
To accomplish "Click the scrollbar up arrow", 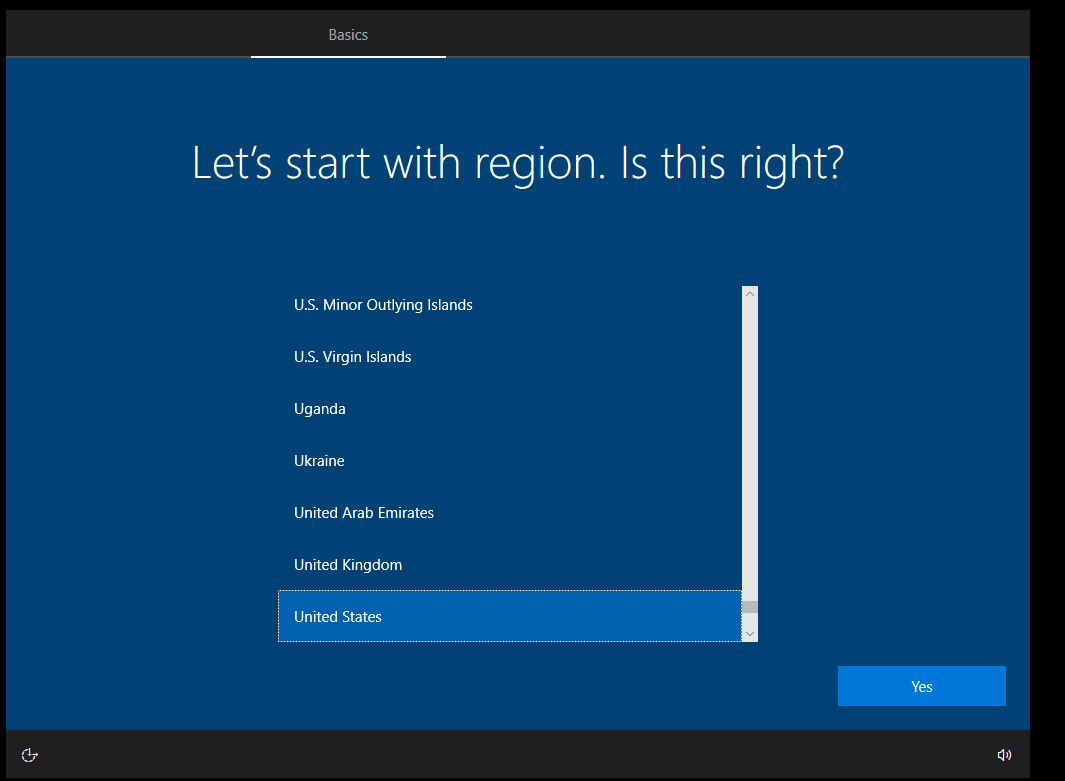I will coord(750,293).
